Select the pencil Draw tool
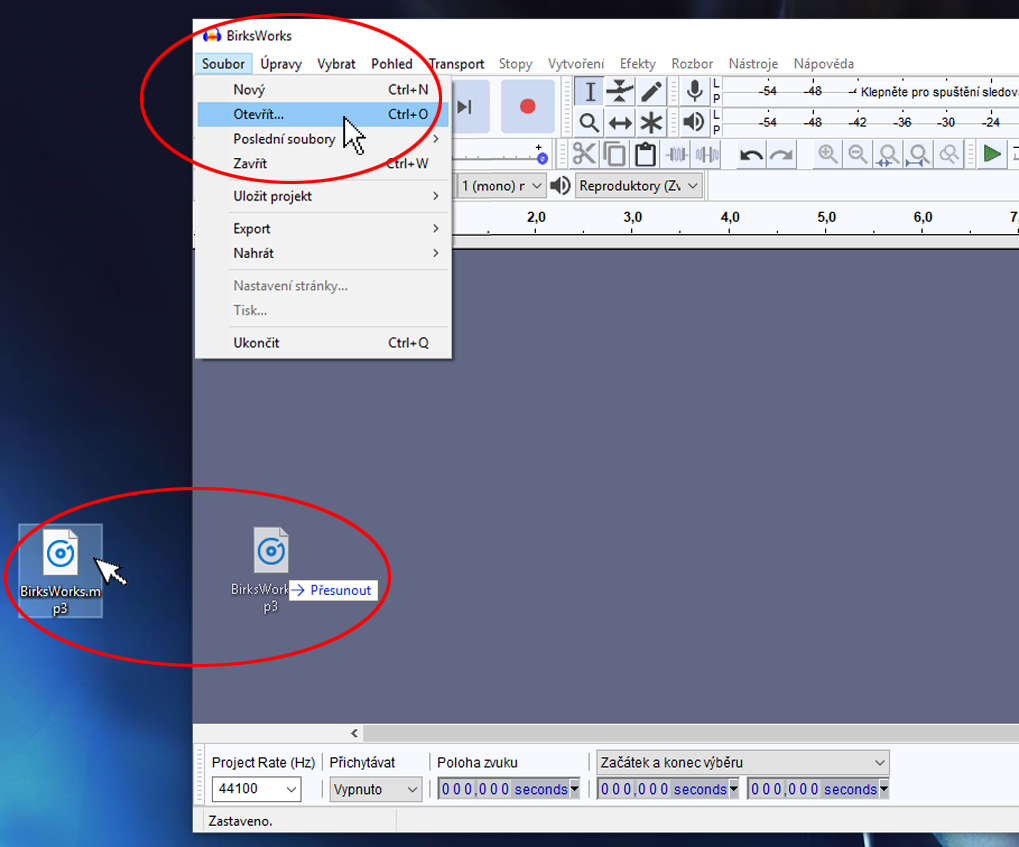The image size is (1019, 847). [651, 92]
